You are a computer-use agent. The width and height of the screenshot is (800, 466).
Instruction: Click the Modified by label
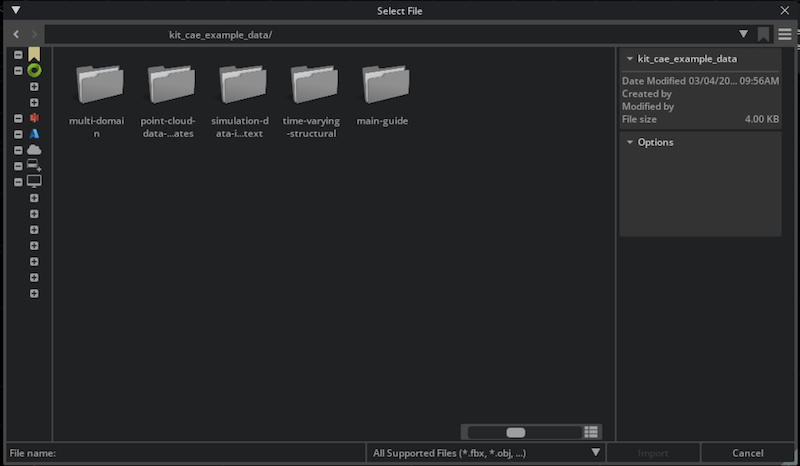pyautogui.click(x=648, y=106)
